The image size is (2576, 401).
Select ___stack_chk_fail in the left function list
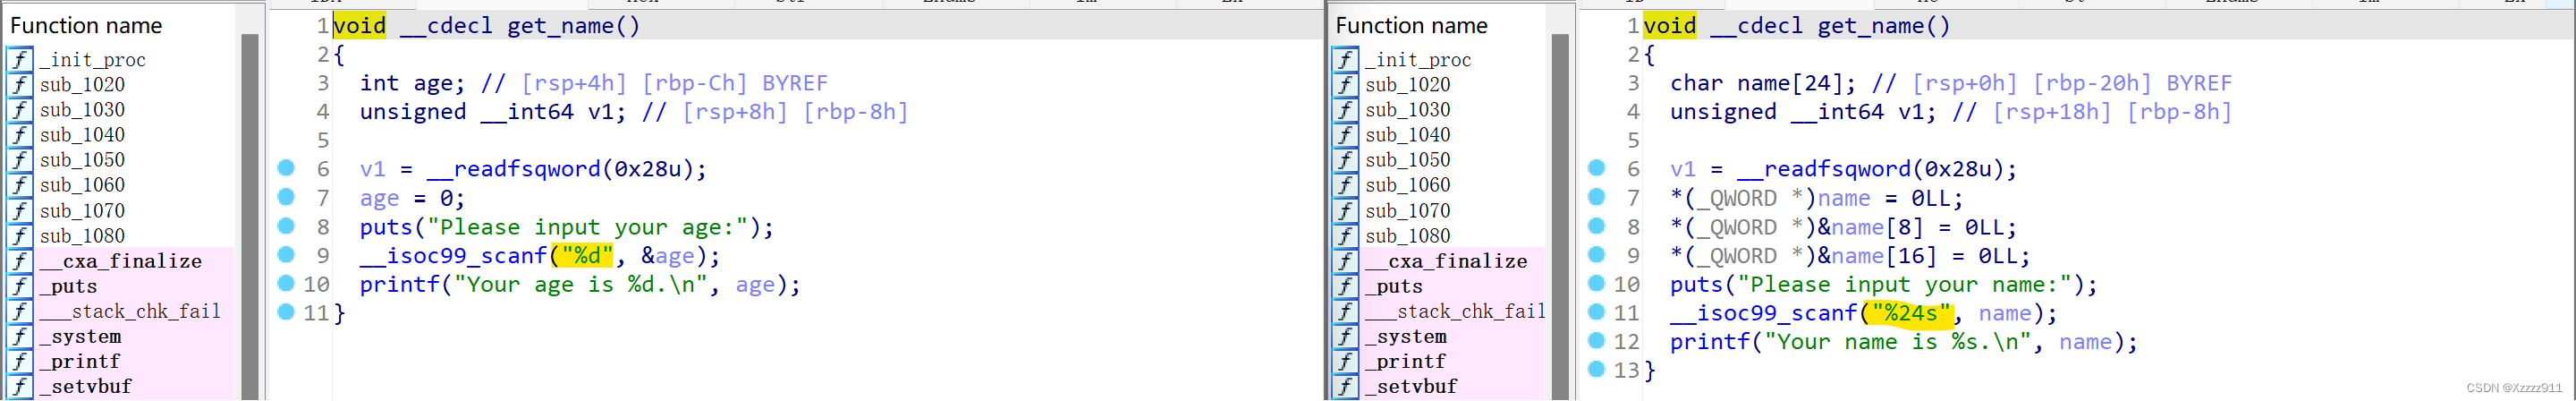click(130, 312)
